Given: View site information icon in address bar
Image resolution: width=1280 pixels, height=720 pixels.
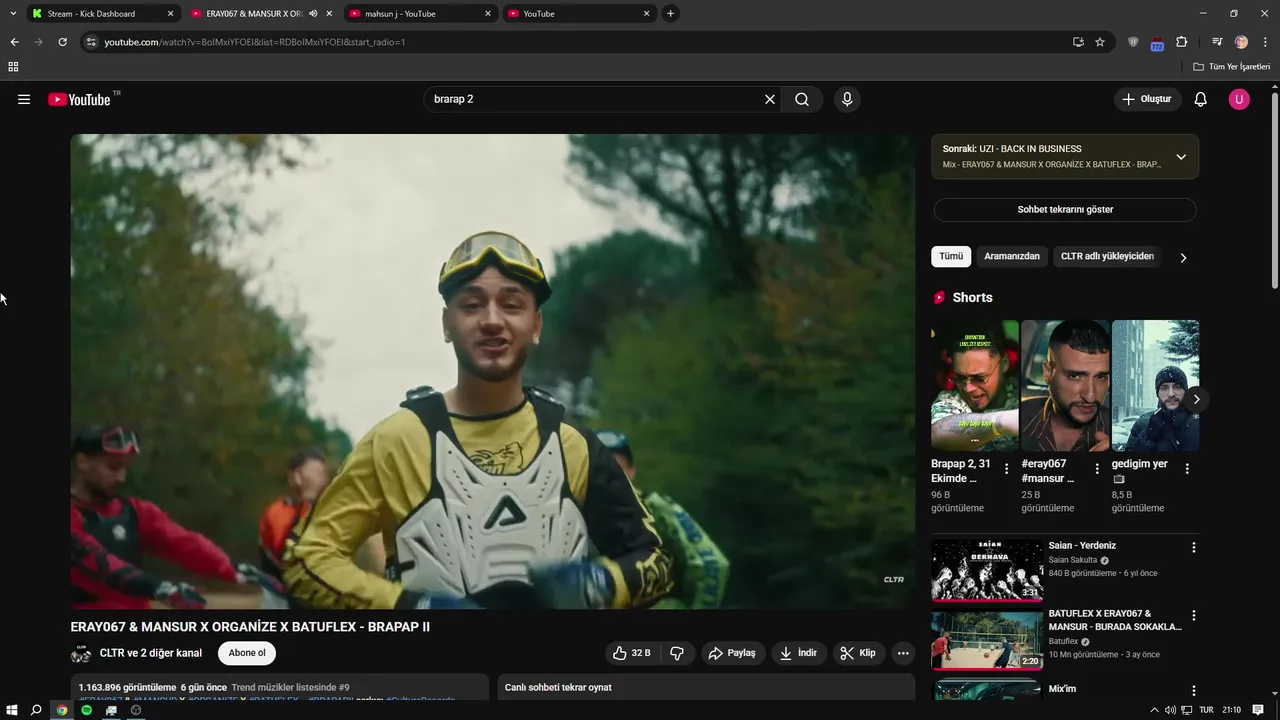Looking at the screenshot, I should point(91,42).
